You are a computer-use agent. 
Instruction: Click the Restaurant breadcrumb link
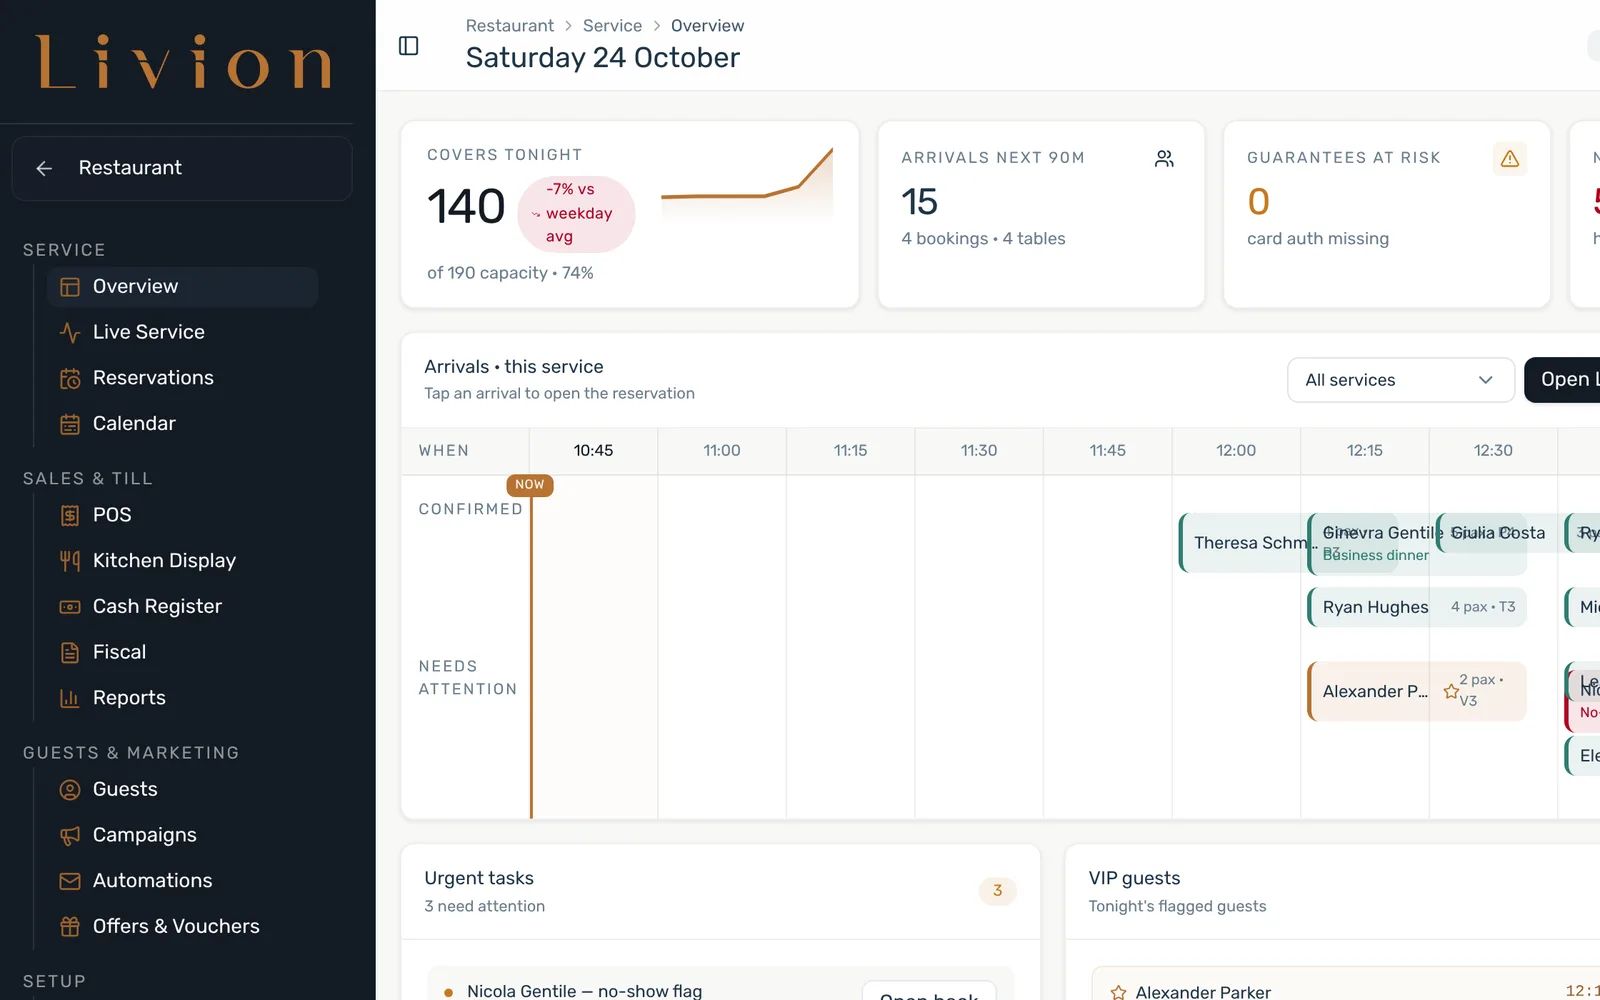coord(510,26)
